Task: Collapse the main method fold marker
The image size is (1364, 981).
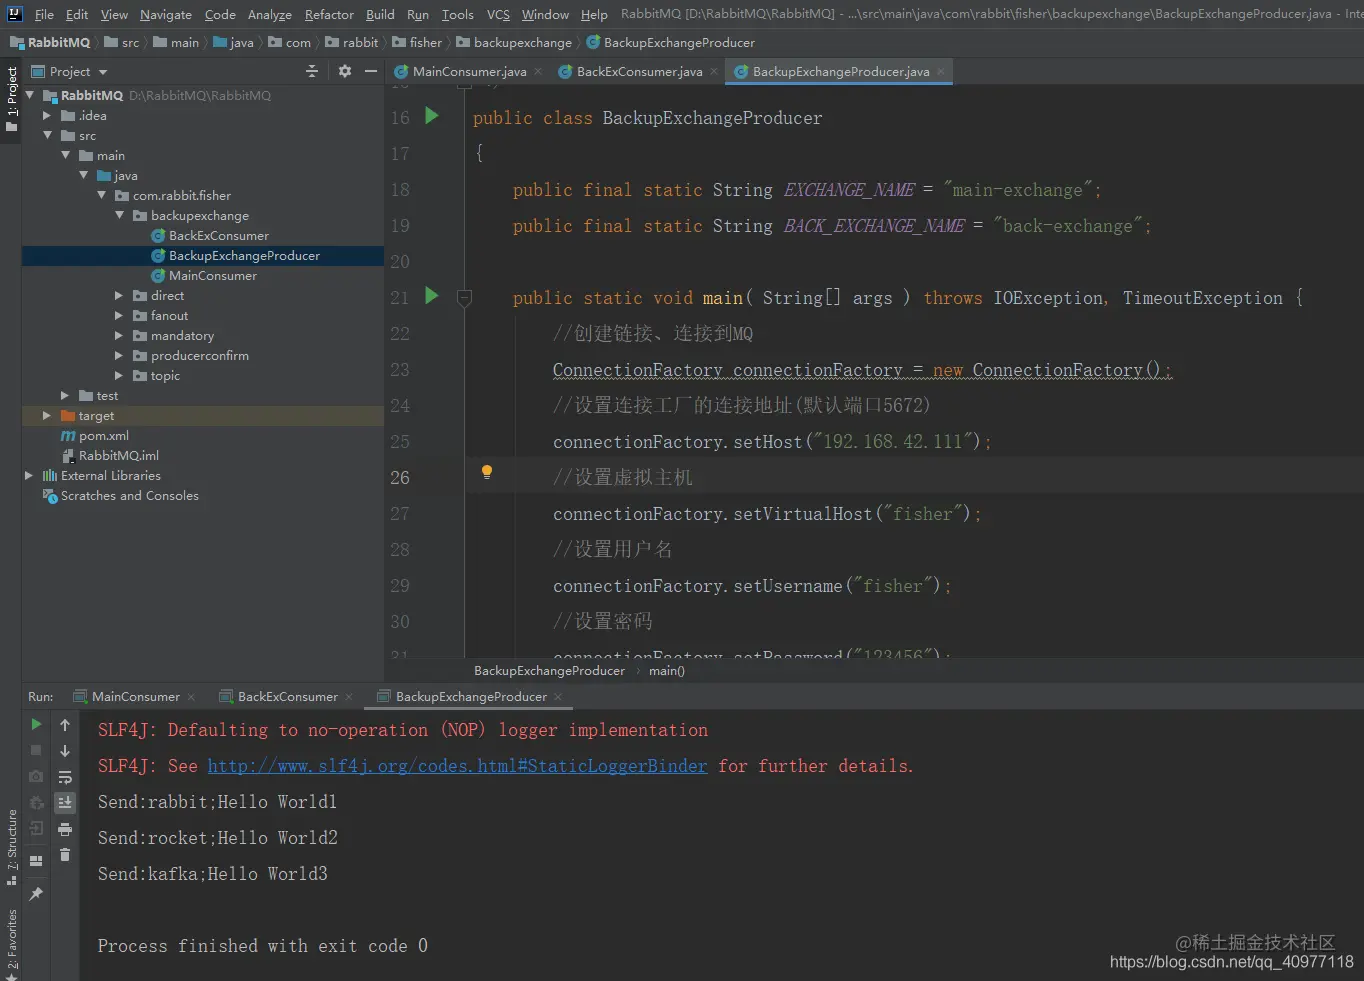Action: [x=464, y=297]
